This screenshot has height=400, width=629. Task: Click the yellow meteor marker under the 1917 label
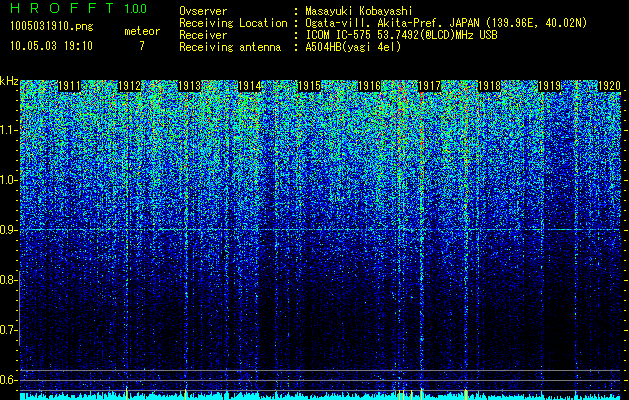(422, 394)
